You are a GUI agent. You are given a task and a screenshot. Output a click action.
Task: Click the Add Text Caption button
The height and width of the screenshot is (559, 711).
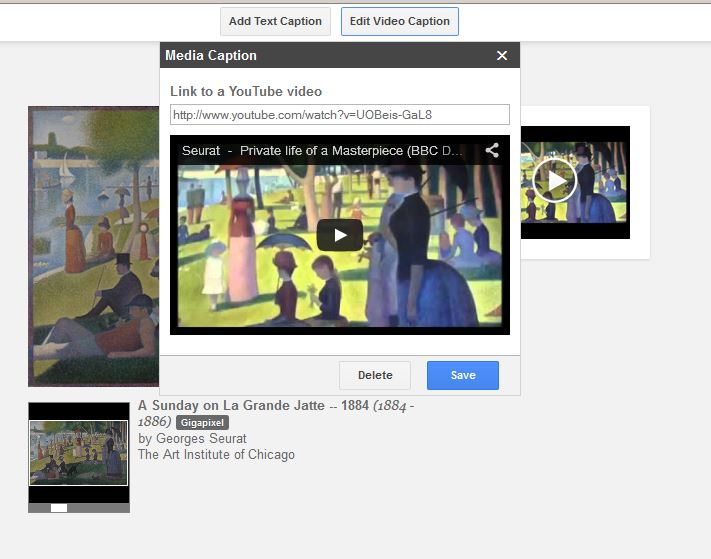(275, 21)
